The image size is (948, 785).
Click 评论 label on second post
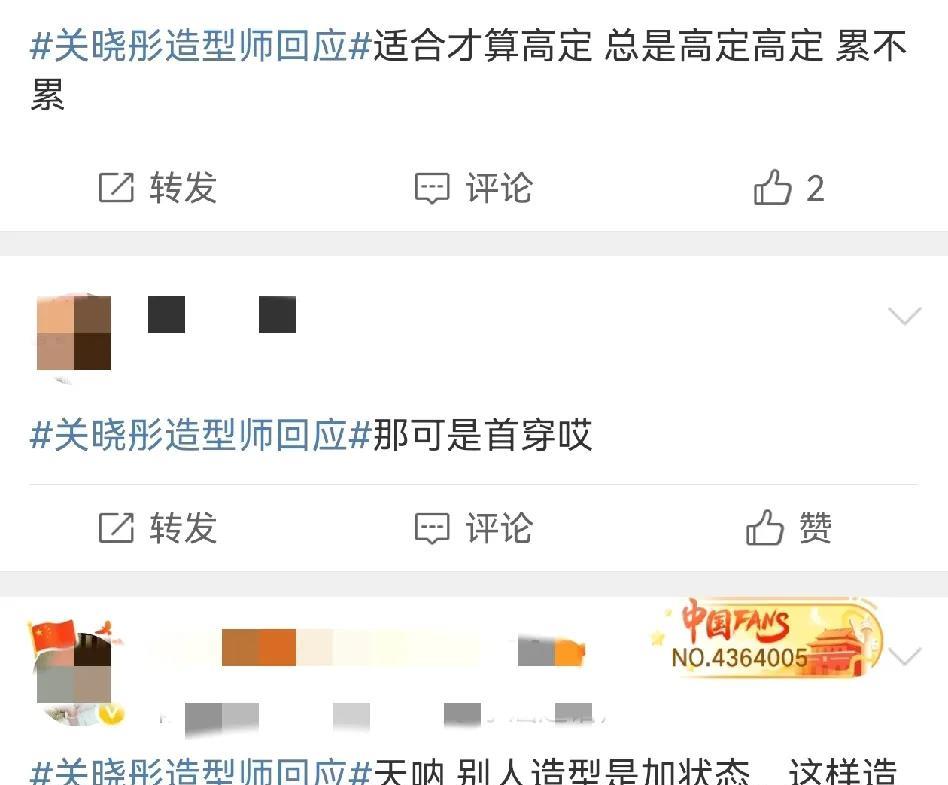pyautogui.click(x=499, y=528)
